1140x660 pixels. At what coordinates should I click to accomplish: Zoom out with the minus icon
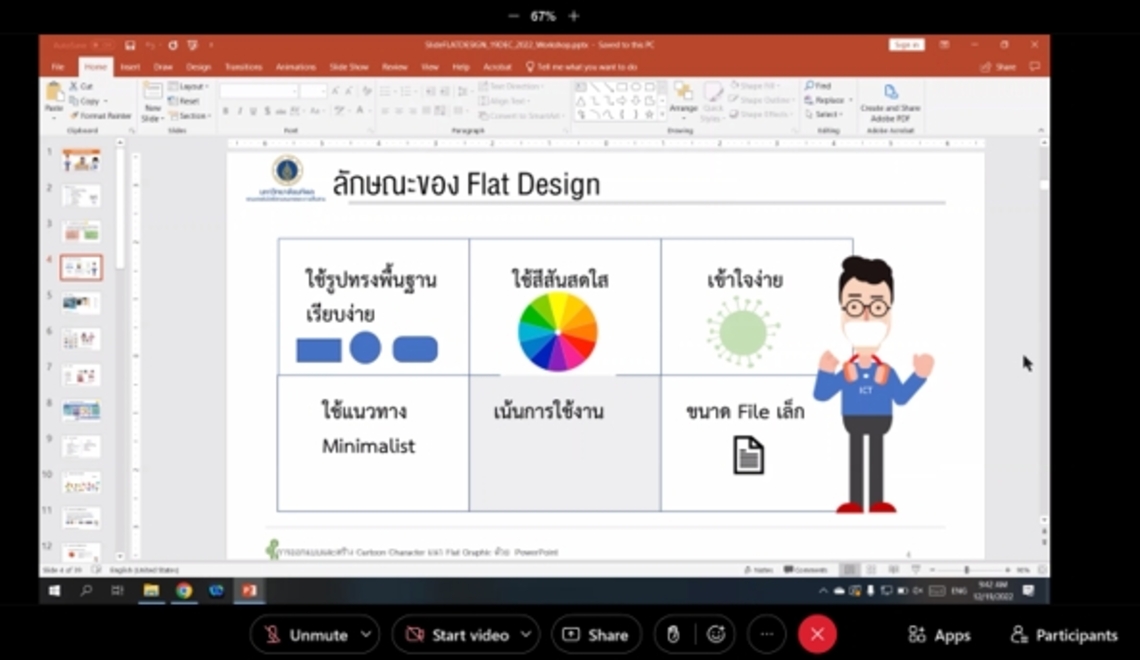[x=514, y=16]
